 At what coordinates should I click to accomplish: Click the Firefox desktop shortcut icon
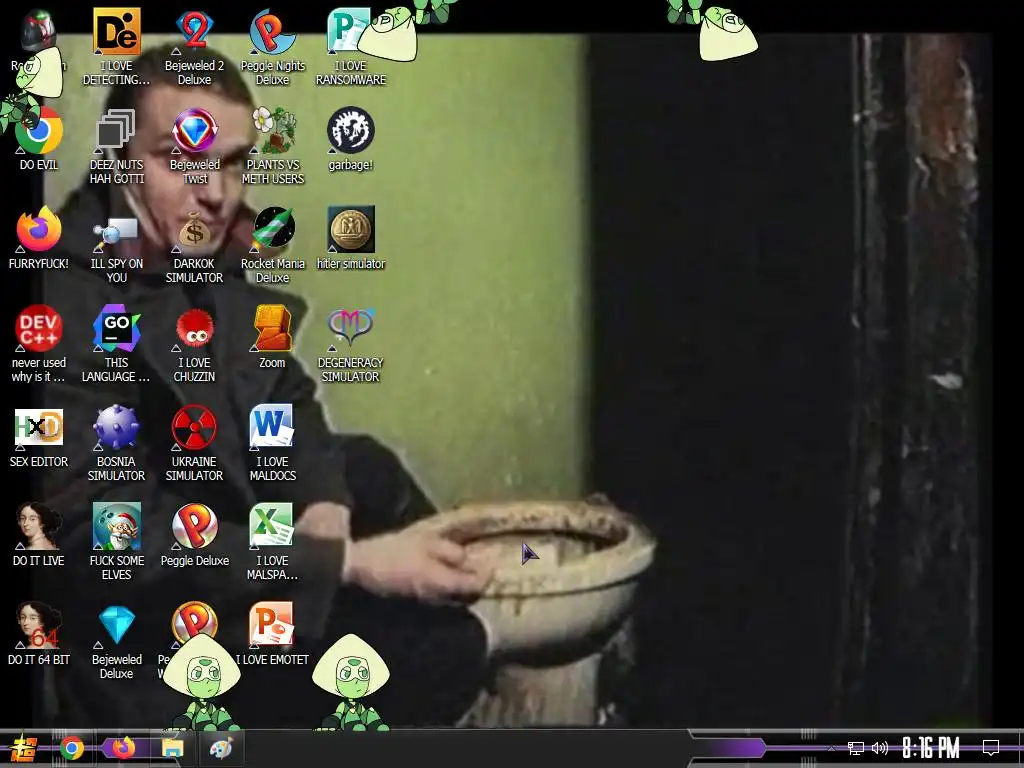click(x=39, y=229)
